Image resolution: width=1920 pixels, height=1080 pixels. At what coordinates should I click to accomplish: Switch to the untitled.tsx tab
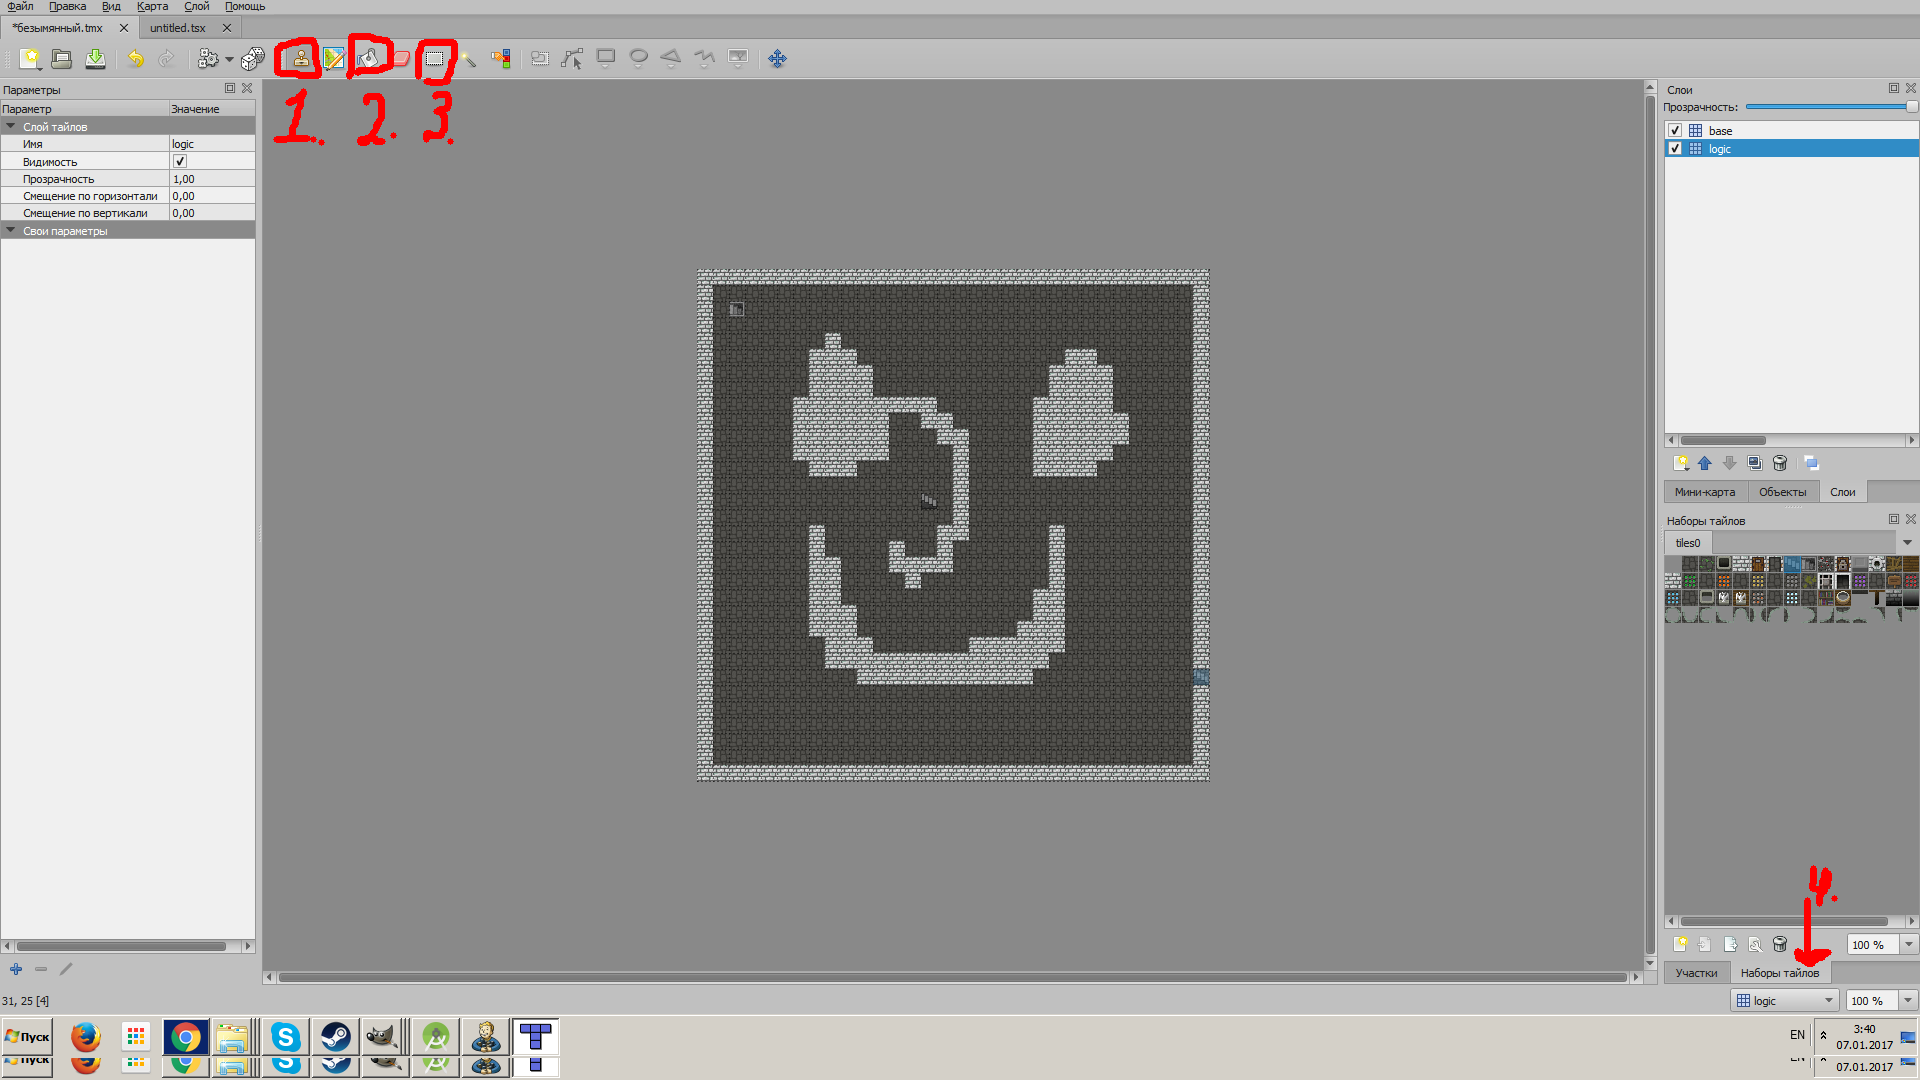(178, 28)
